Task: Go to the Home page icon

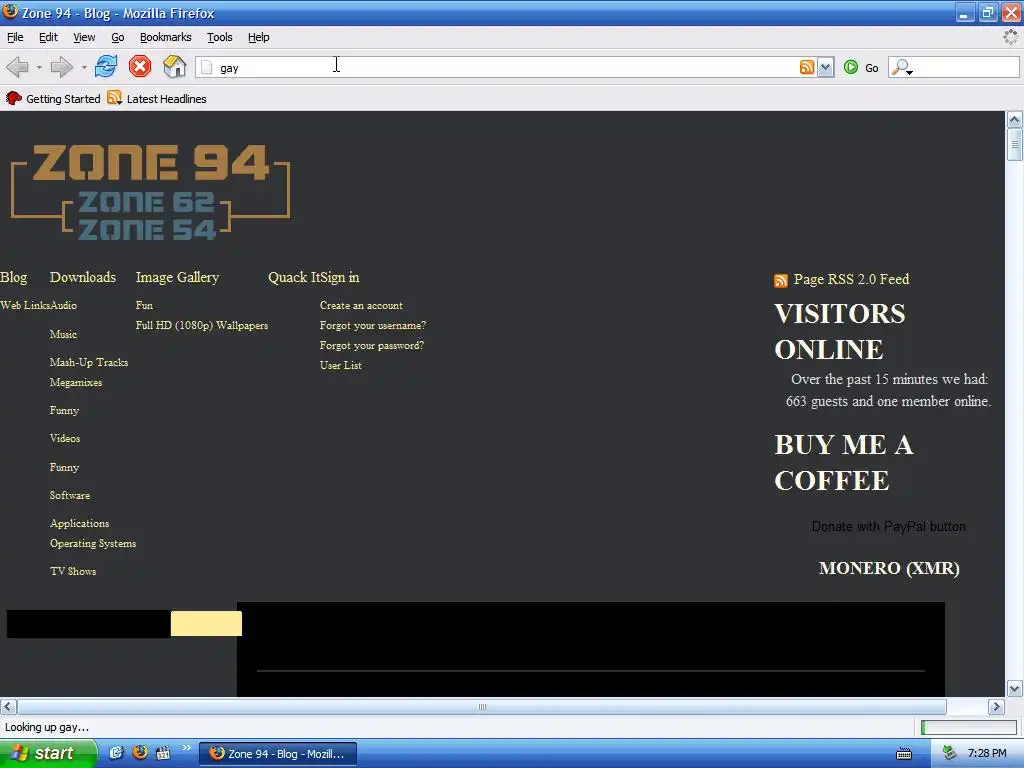Action: 174,67
